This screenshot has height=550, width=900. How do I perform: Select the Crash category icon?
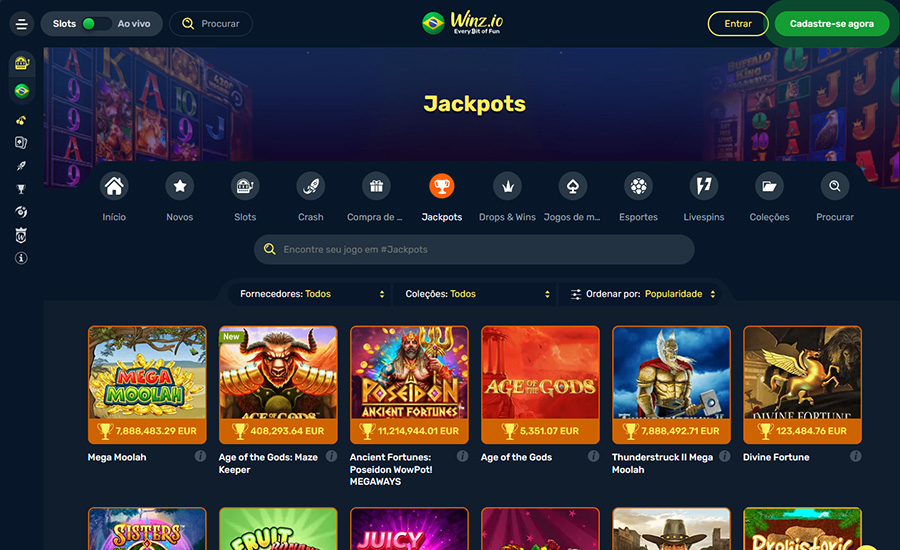(311, 186)
